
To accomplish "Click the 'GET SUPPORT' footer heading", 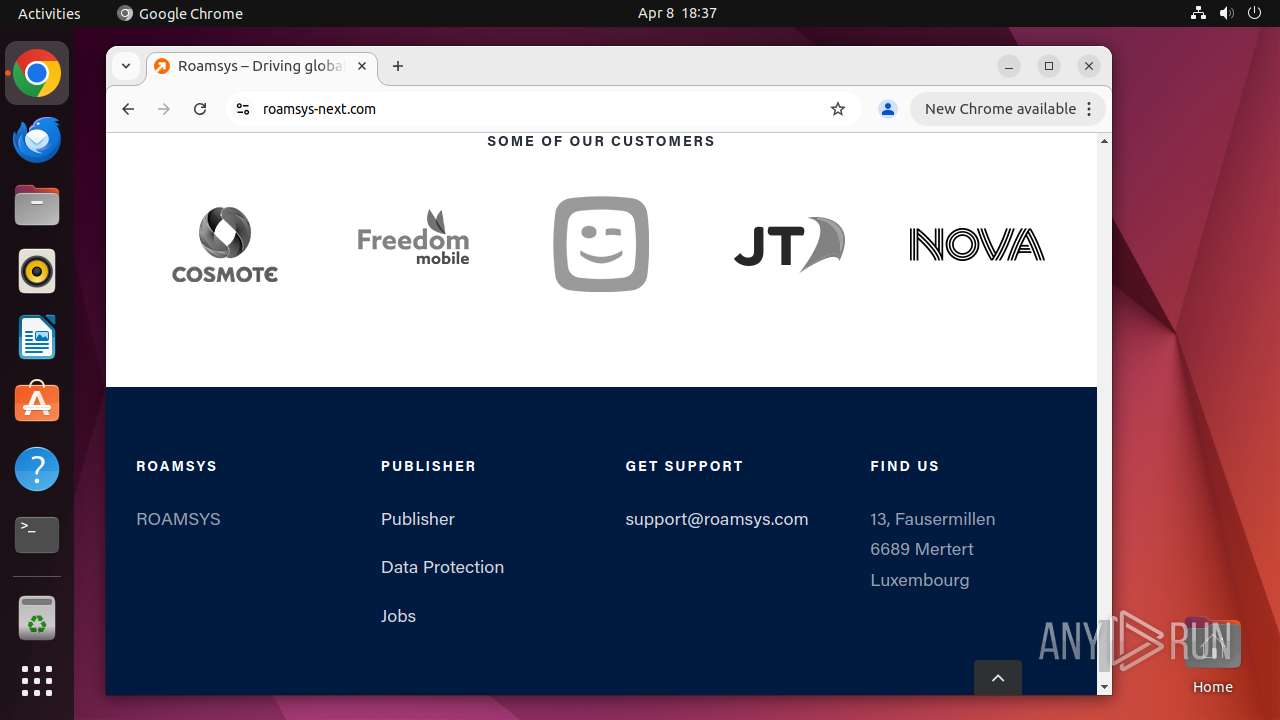I will (x=684, y=466).
